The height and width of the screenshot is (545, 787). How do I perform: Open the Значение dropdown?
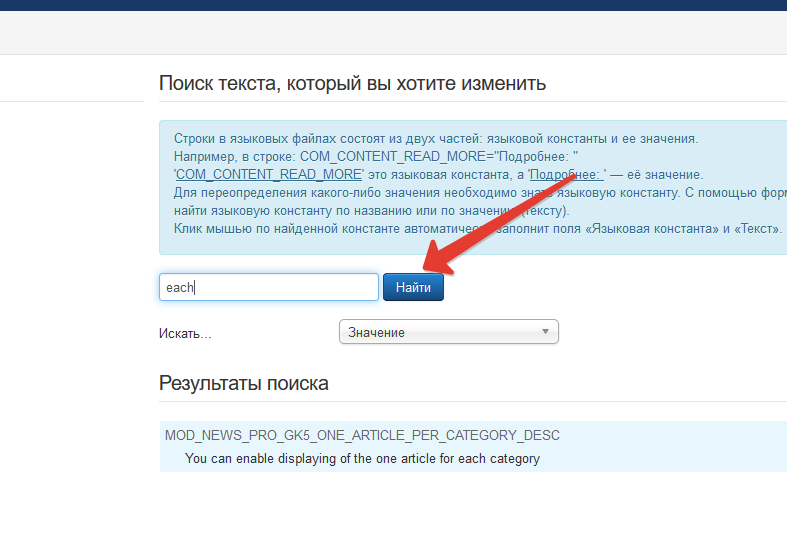point(449,332)
